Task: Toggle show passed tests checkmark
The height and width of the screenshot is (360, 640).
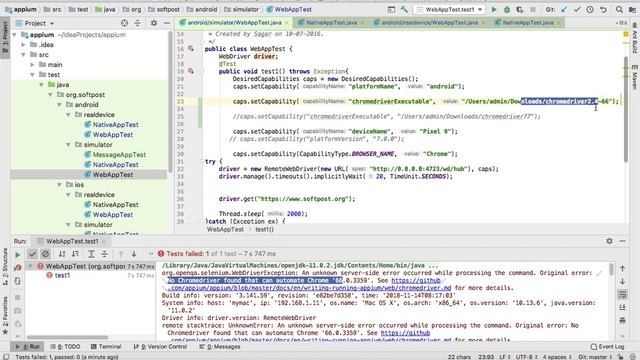Action: (32, 254)
